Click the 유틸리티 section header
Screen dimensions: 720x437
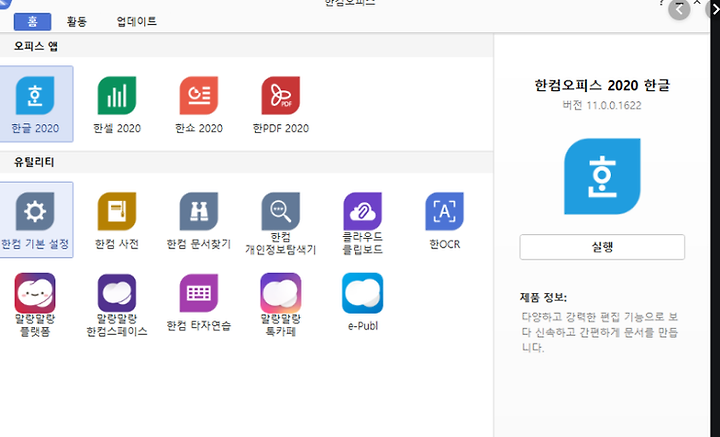tap(34, 162)
